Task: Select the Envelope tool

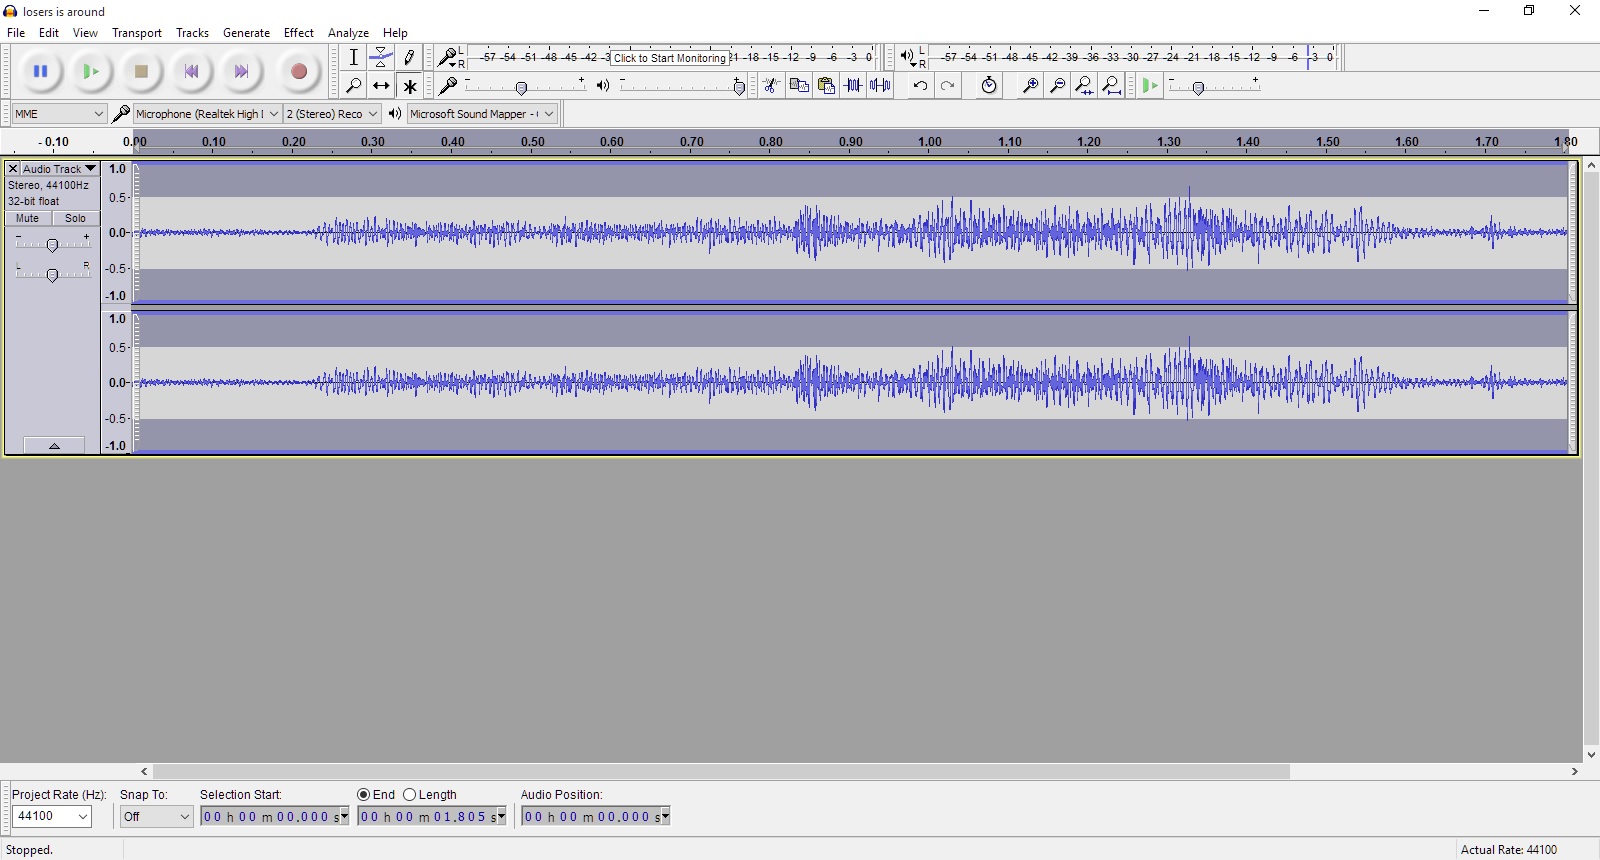Action: pos(381,58)
